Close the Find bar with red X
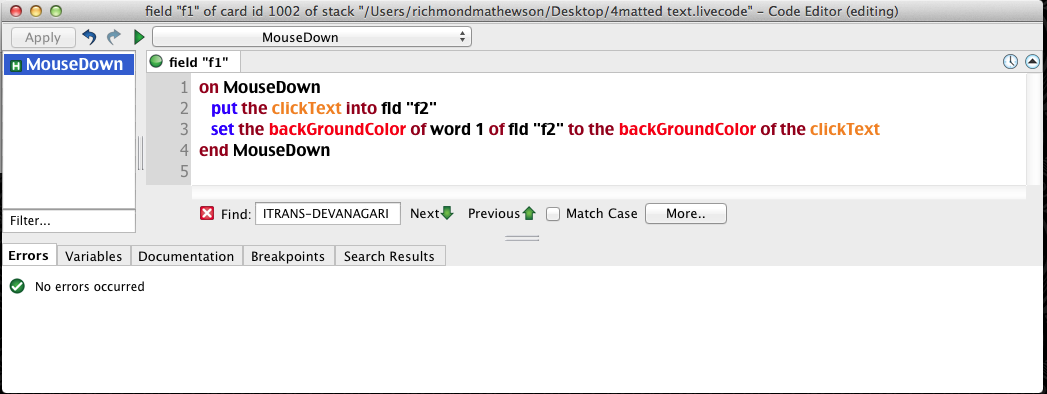 [207, 214]
